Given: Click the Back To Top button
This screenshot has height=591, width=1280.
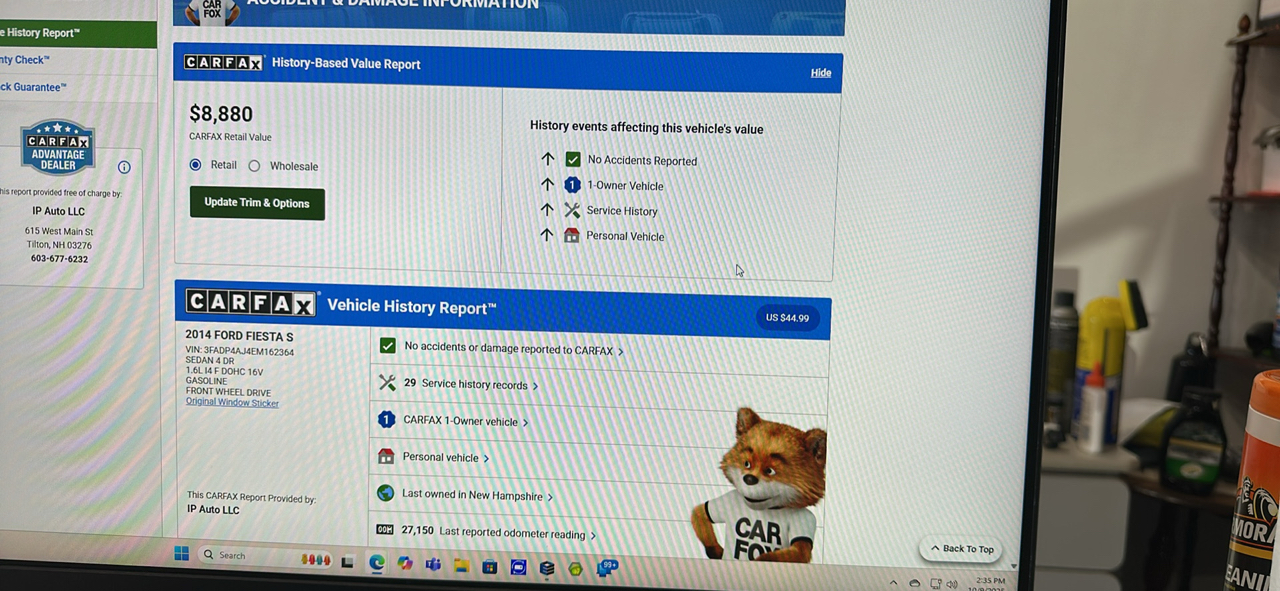Looking at the screenshot, I should tap(962, 548).
